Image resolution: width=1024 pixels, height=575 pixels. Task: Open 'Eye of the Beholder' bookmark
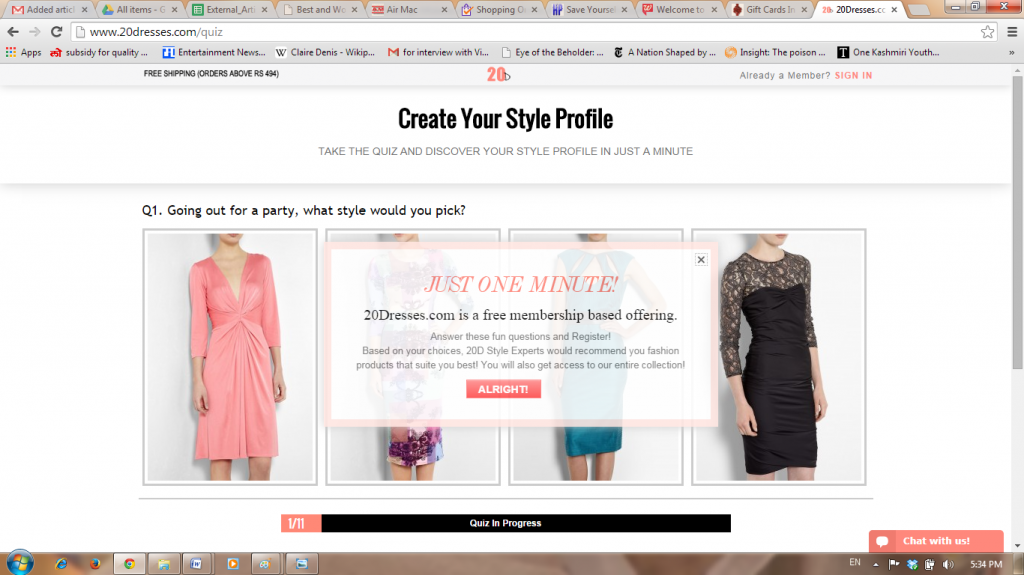[552, 52]
